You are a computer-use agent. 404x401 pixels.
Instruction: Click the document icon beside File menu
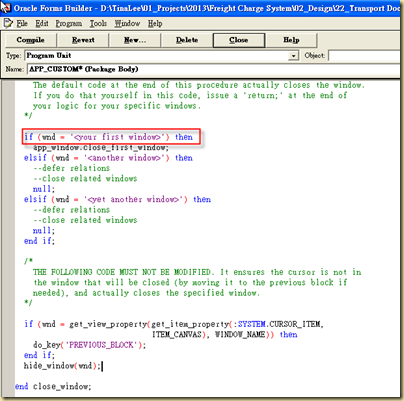coord(8,24)
